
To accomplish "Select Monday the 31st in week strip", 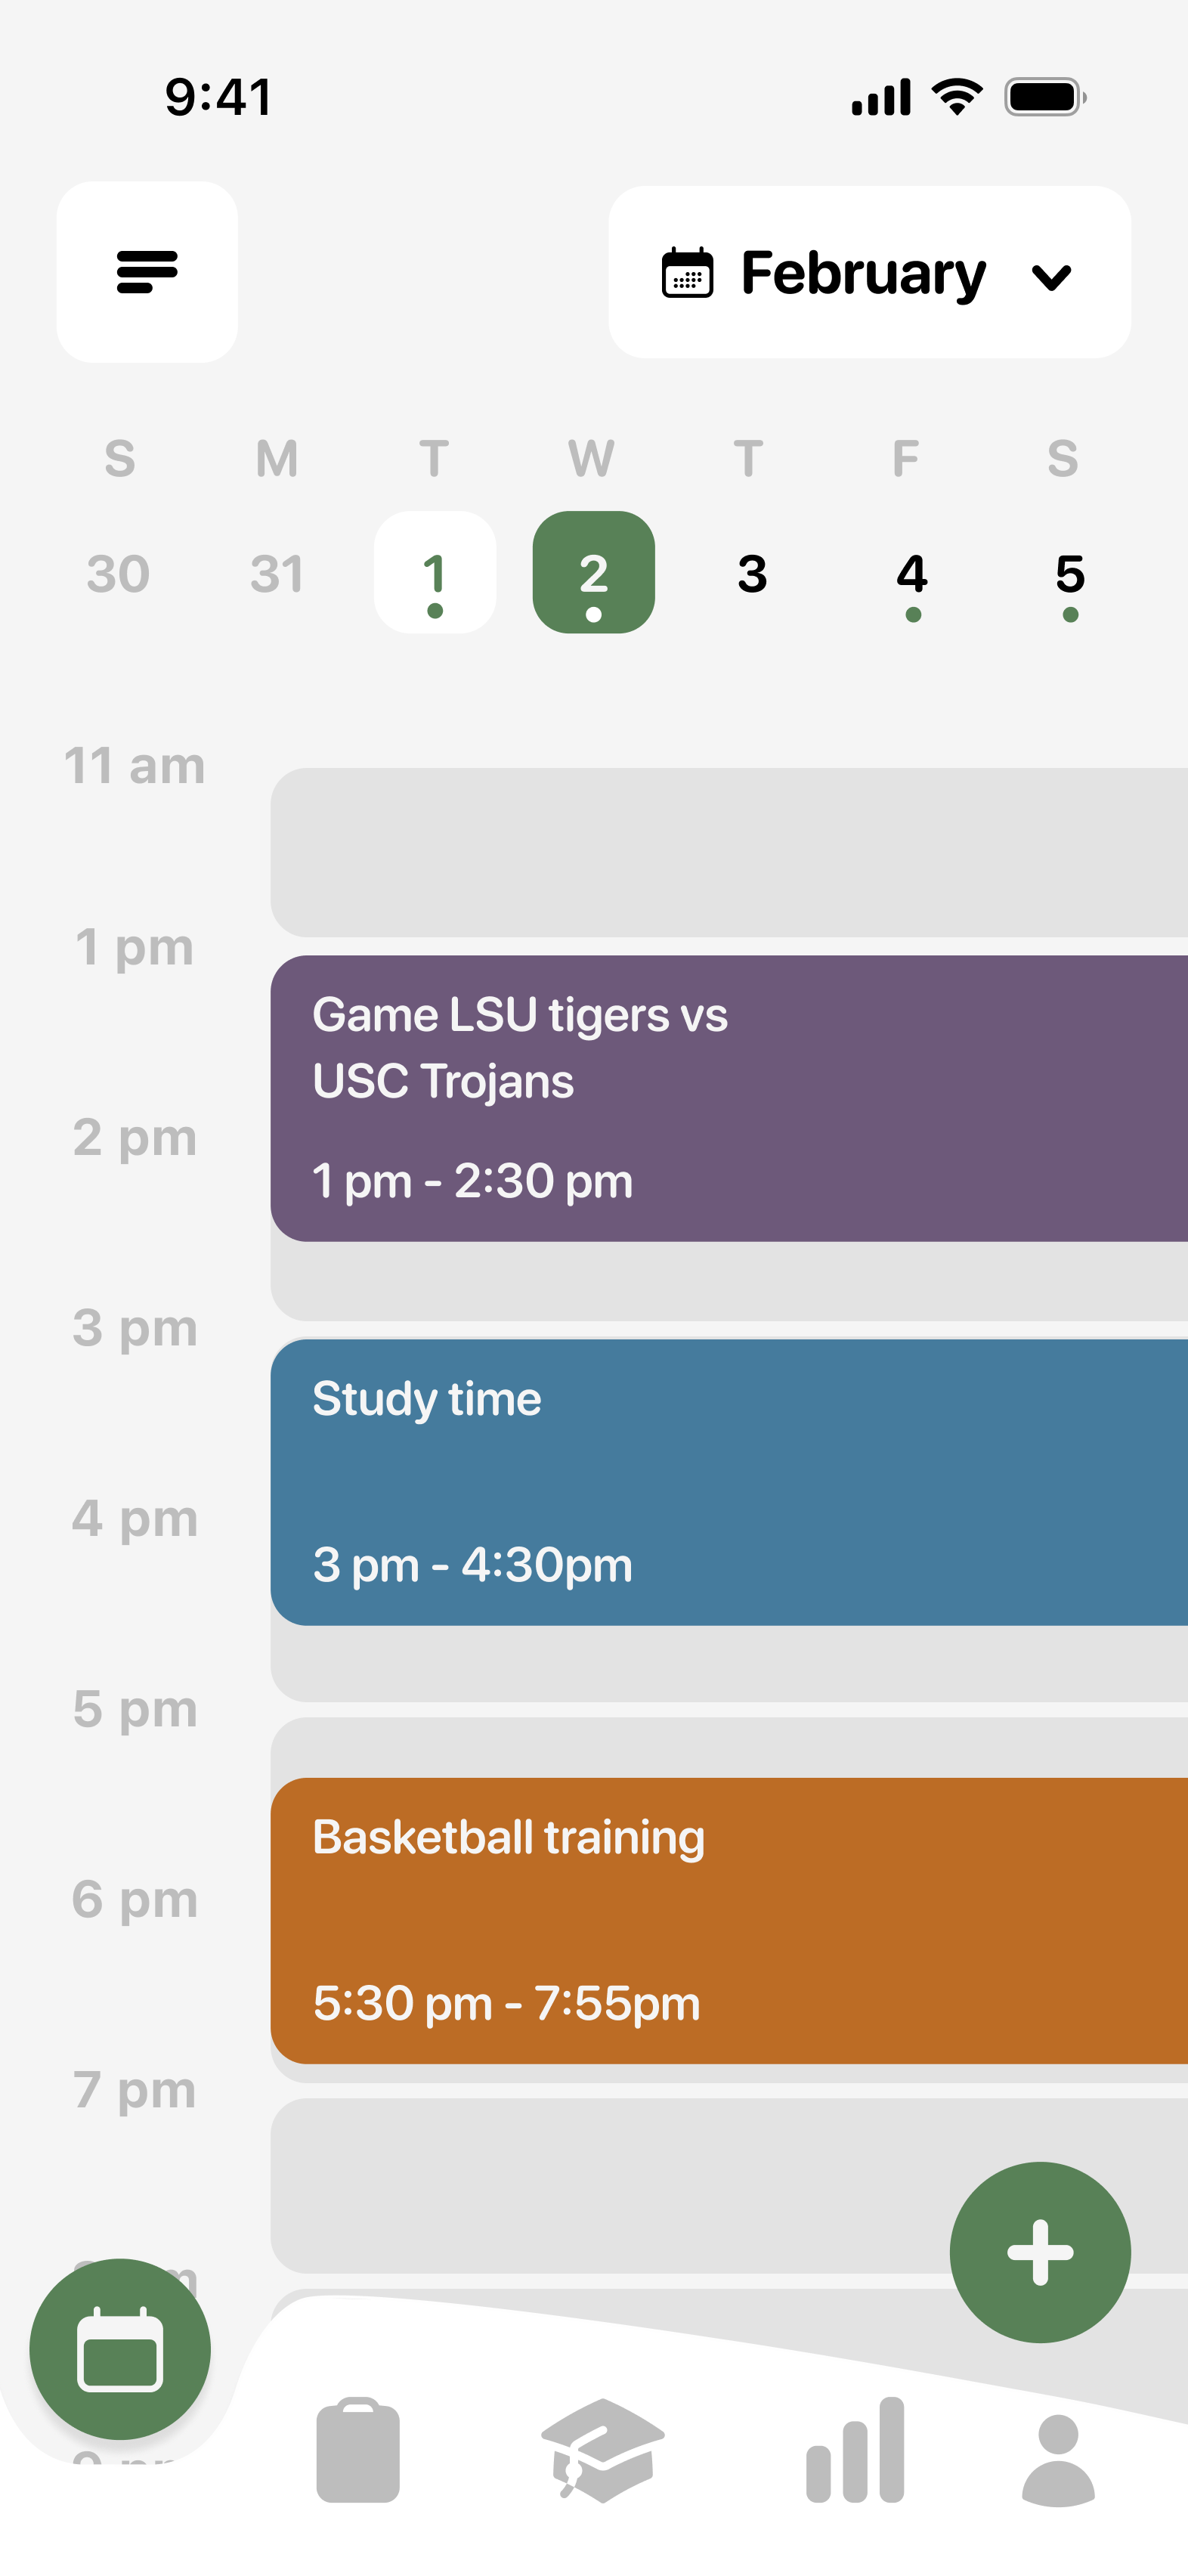I will click(277, 573).
